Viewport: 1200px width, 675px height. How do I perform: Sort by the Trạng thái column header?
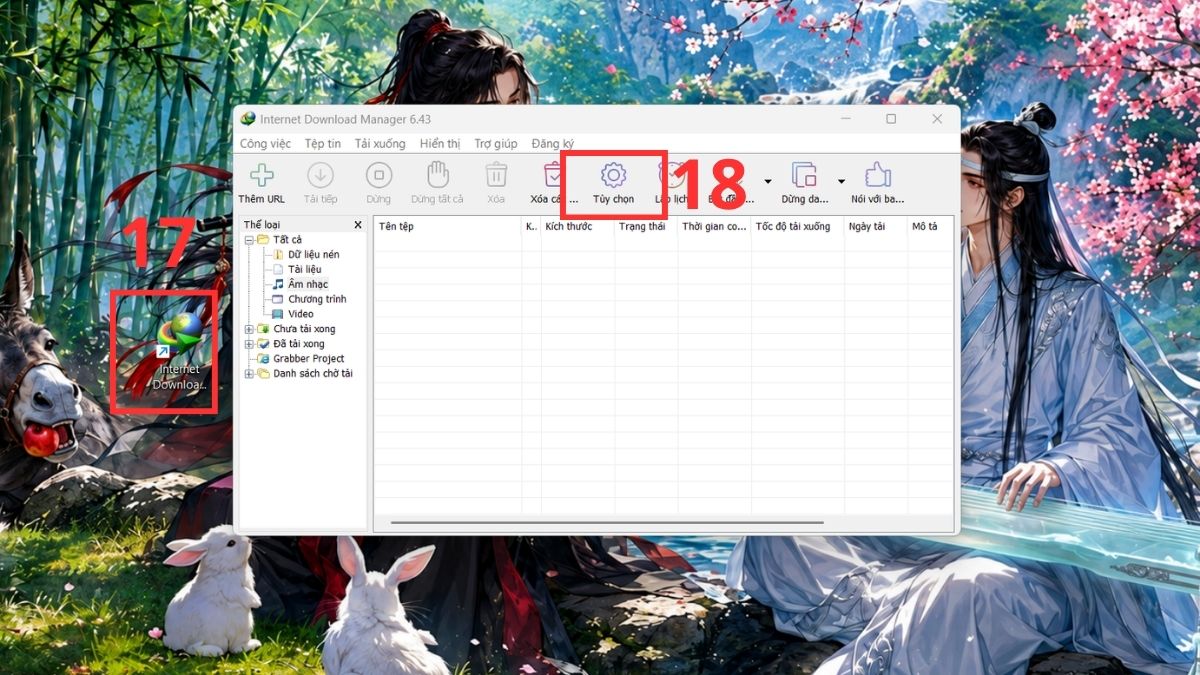(646, 227)
